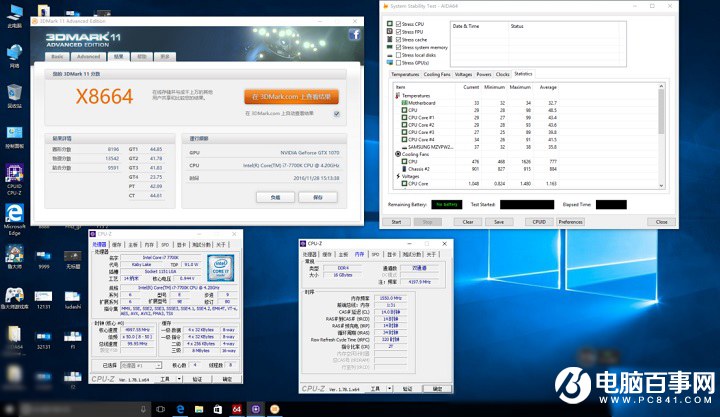Click the load button in 3DMark 11 results
Viewport: 720px width, 417px height.
coord(276,197)
